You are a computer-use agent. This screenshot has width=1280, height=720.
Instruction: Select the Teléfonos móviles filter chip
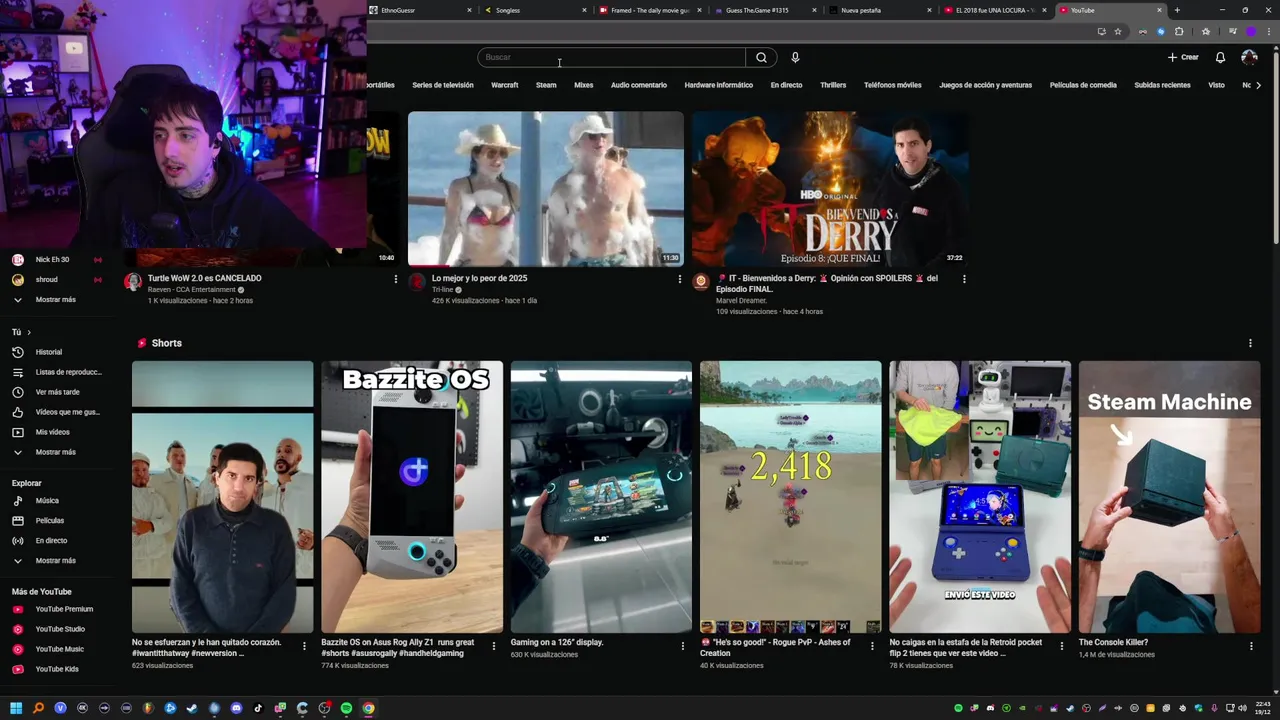[x=893, y=85]
